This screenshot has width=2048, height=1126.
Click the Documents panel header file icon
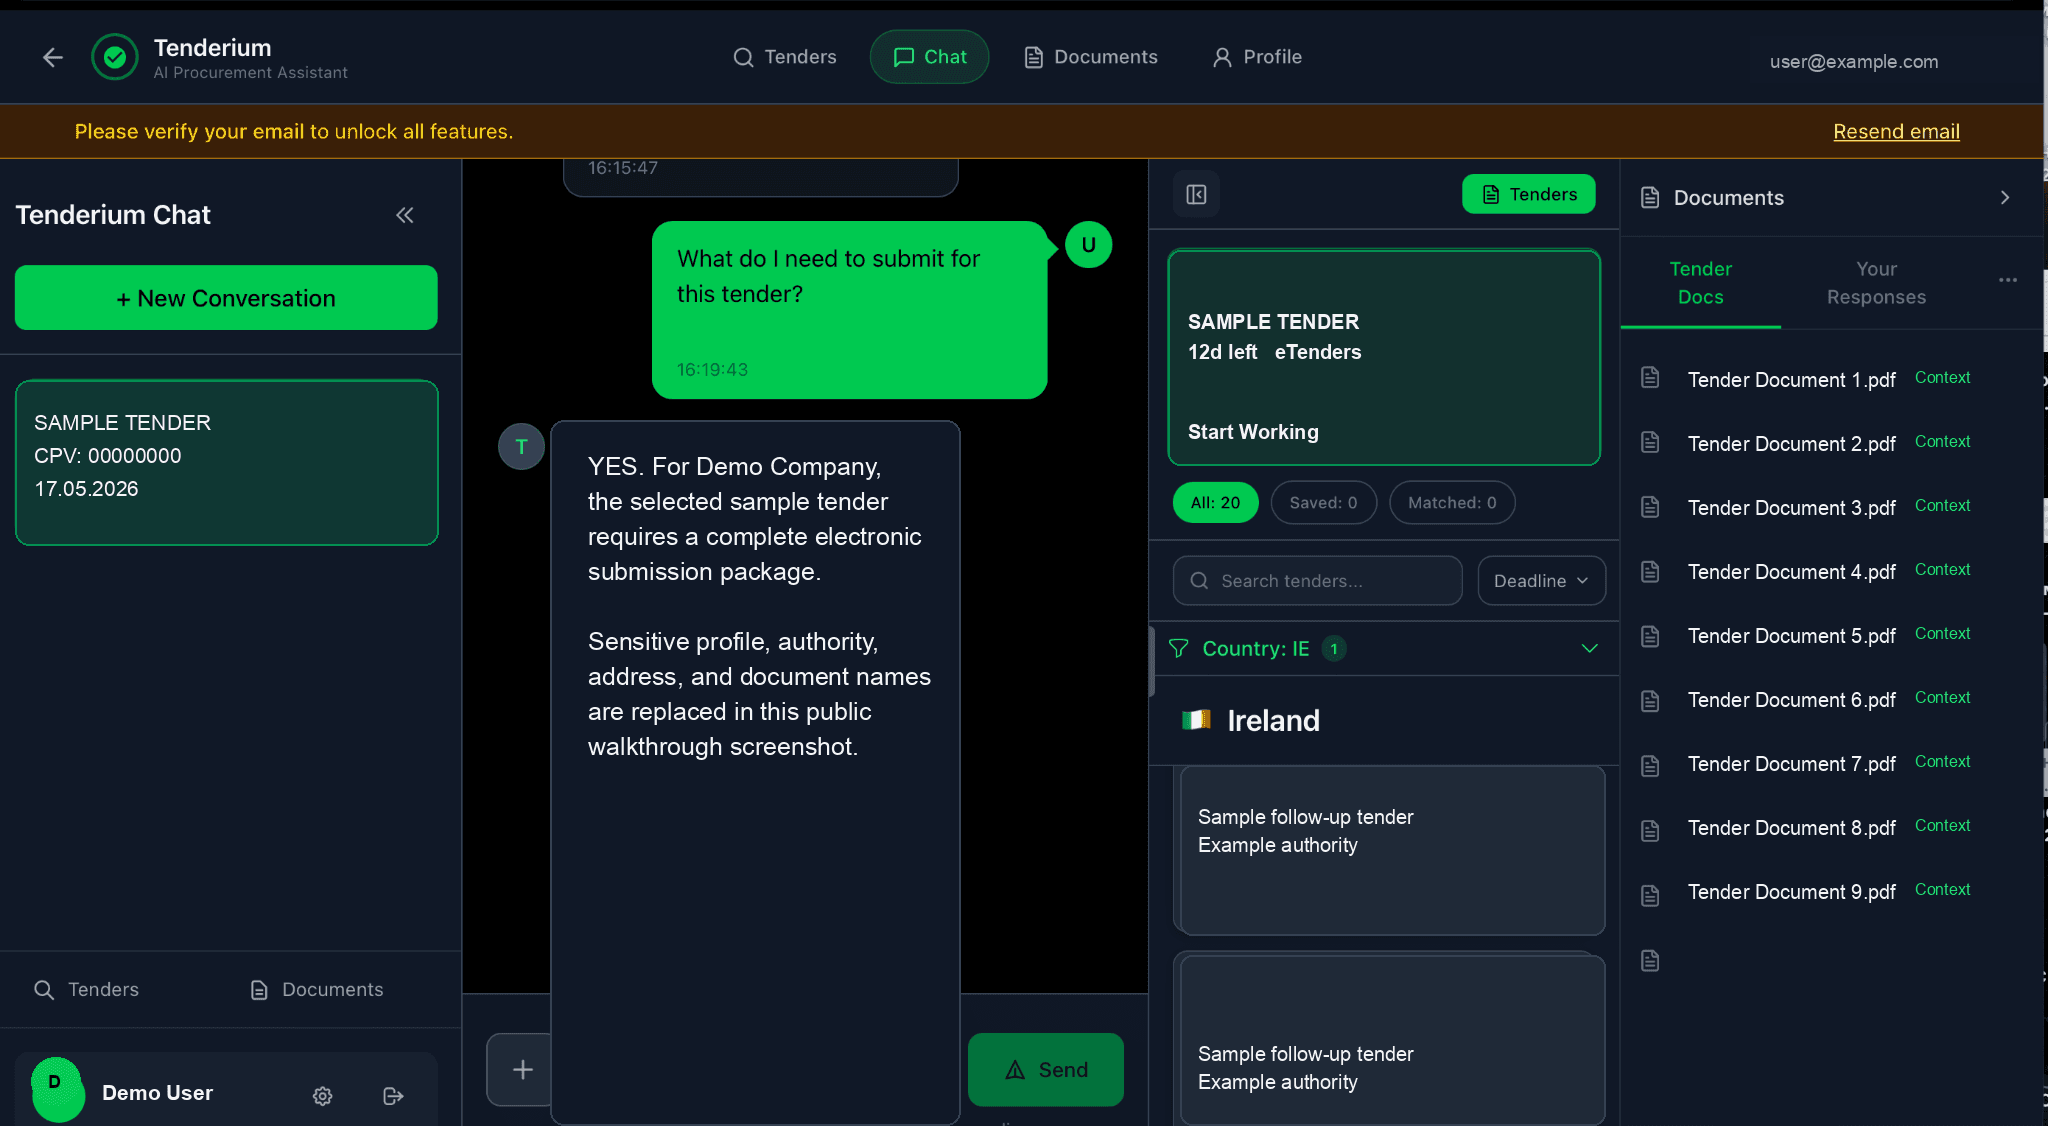pyautogui.click(x=1650, y=198)
